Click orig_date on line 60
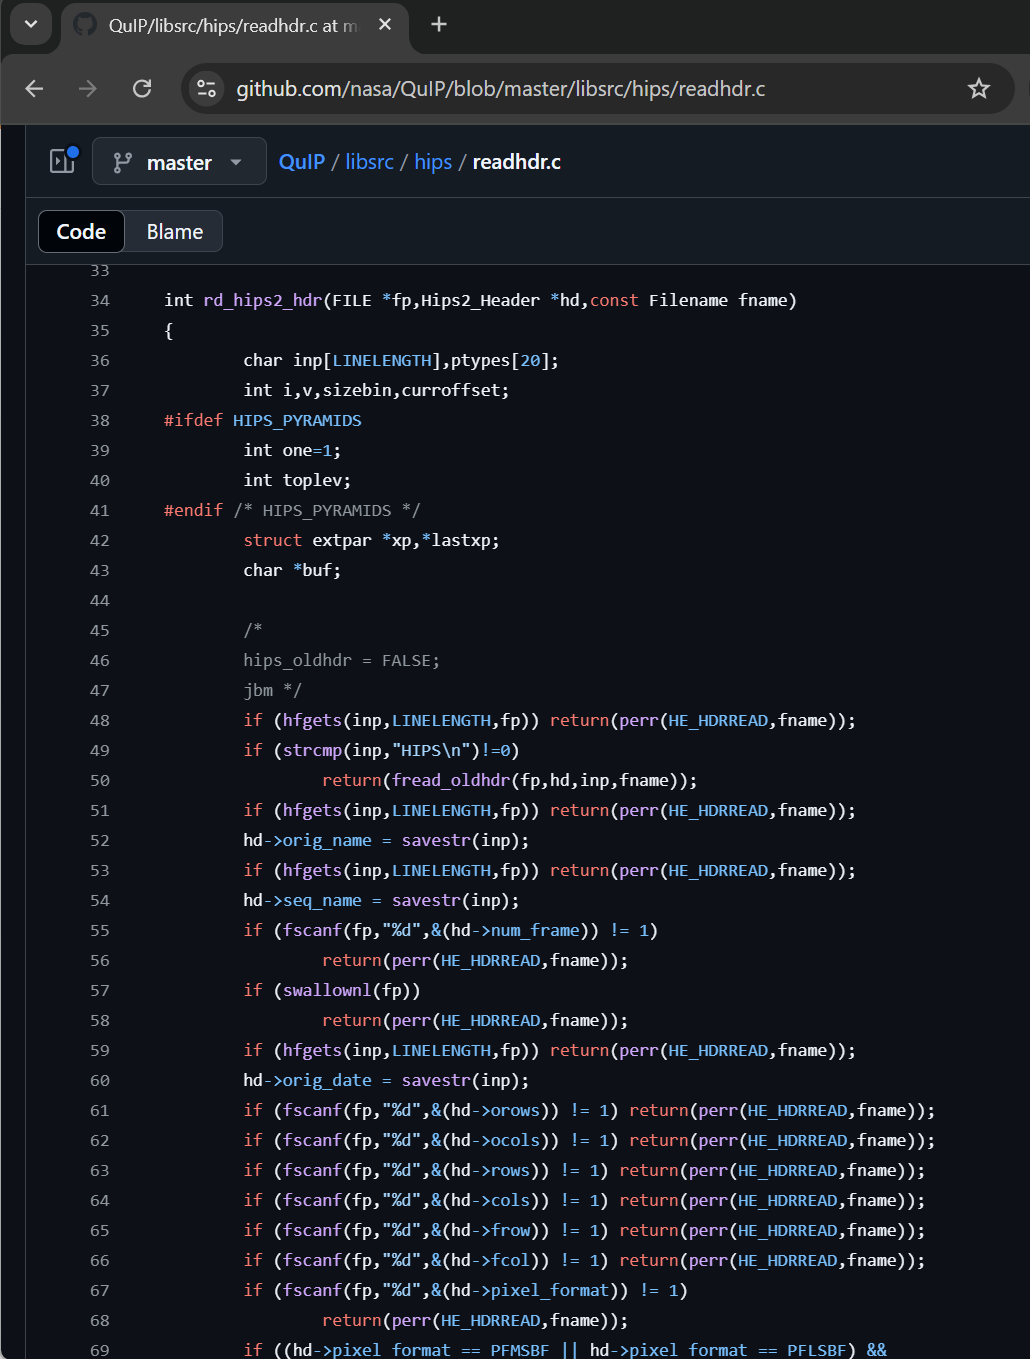This screenshot has height=1360, width=1030. pos(327,1080)
